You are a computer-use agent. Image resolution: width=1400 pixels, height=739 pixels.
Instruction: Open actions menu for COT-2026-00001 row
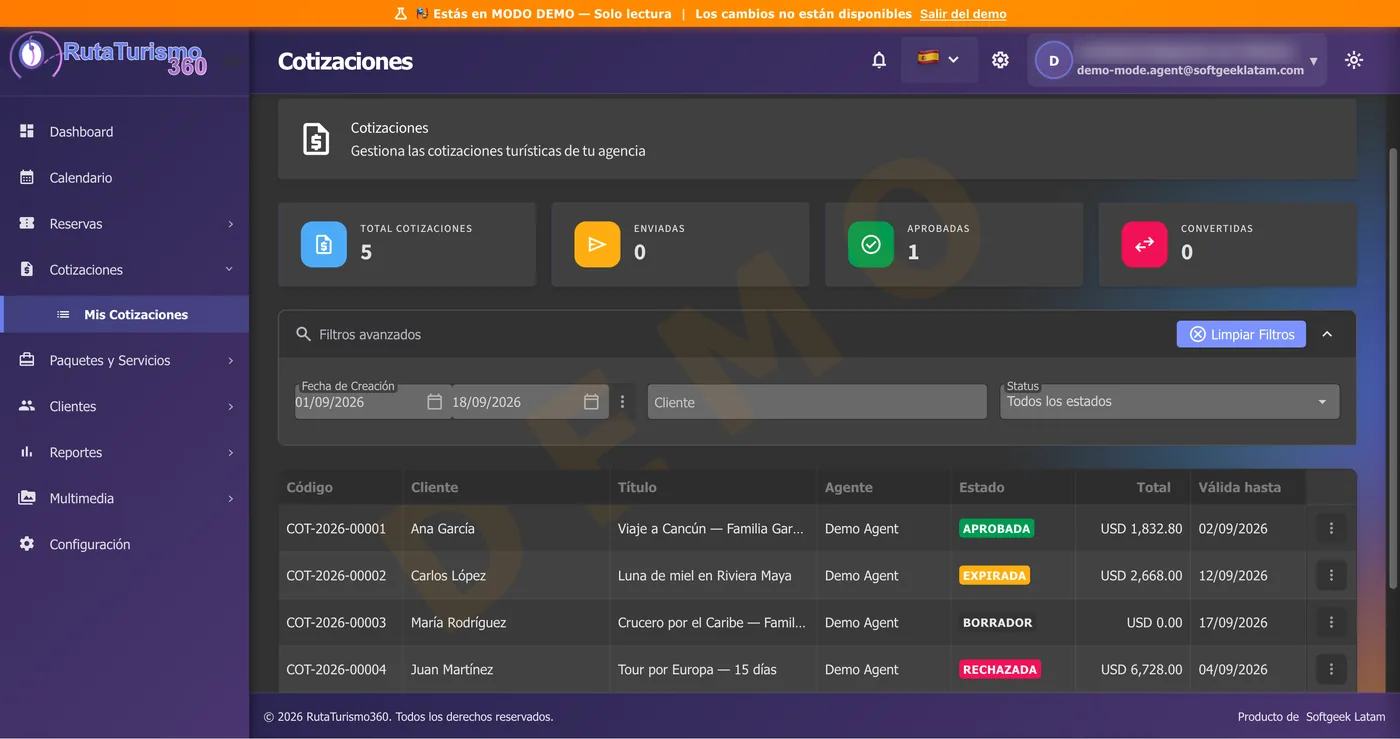(x=1331, y=528)
